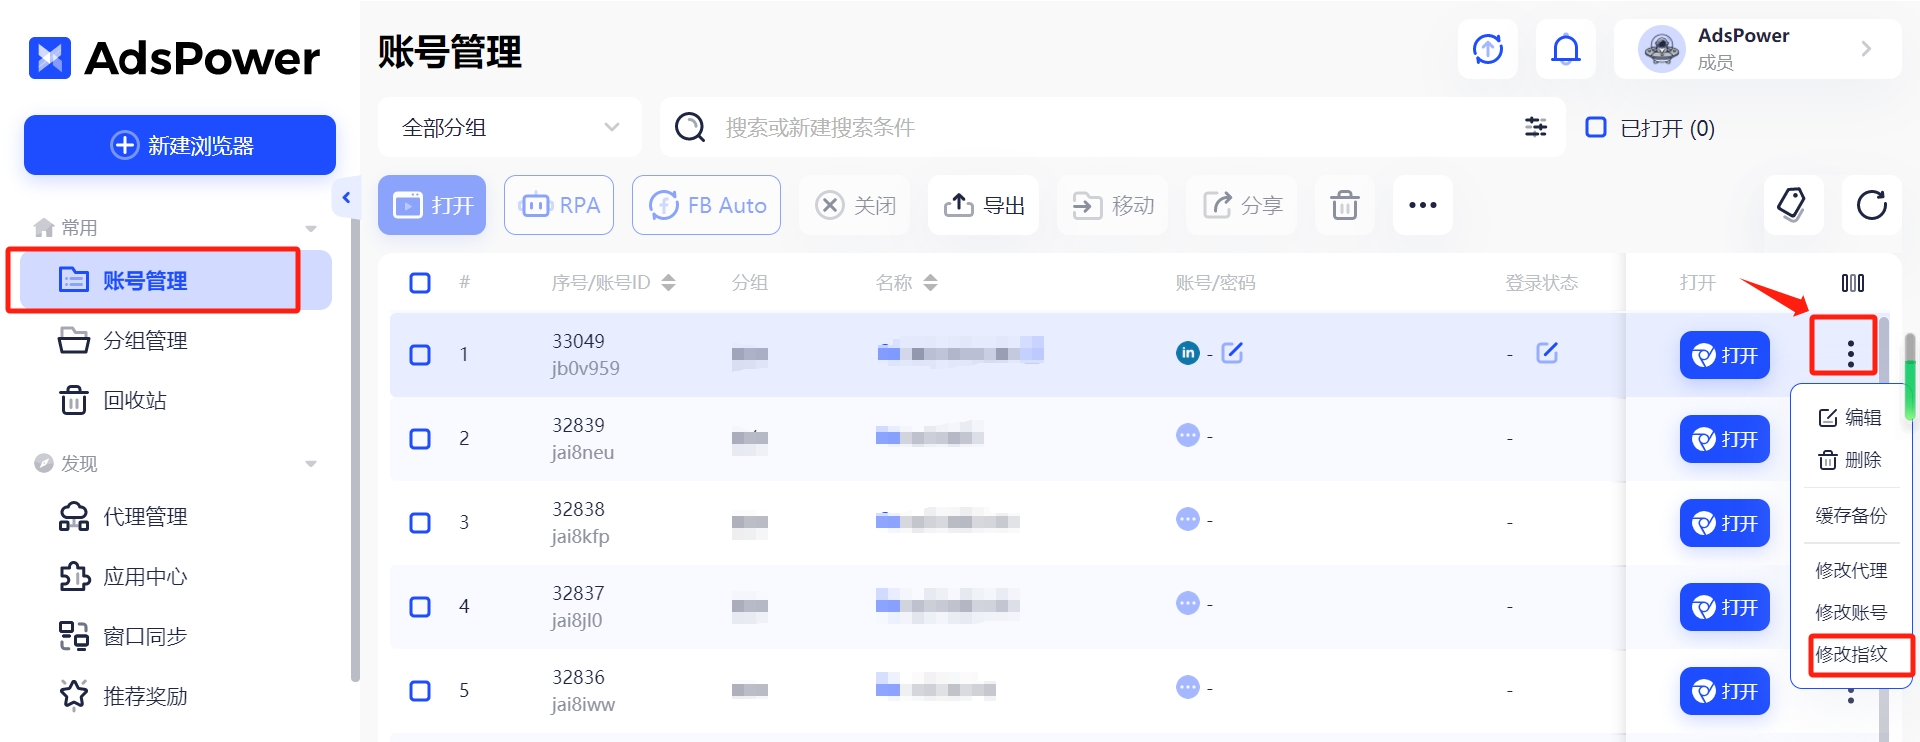
Task: Click the FB Auto button
Action: click(x=706, y=205)
